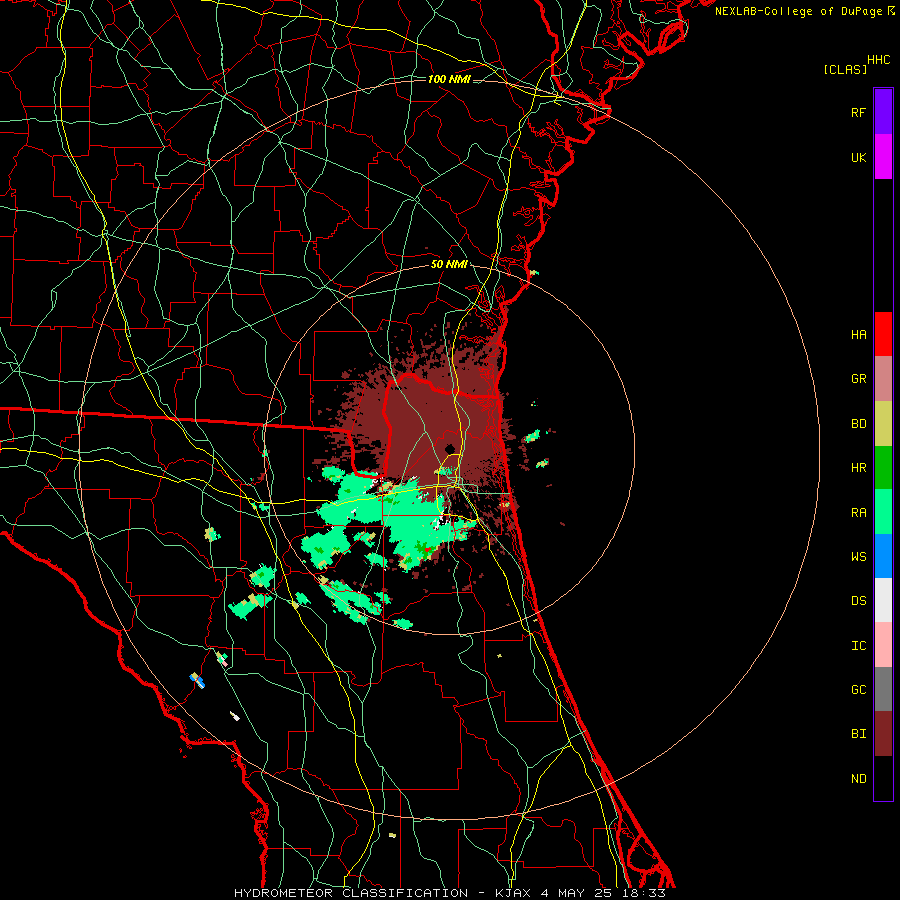Click the GR legend label
Screen dimensions: 900x900
pyautogui.click(x=858, y=379)
